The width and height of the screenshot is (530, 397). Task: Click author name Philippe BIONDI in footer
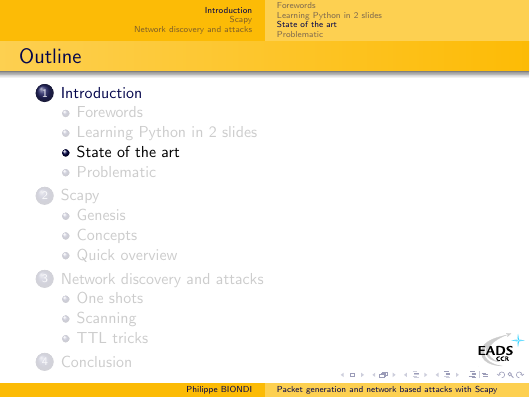[x=219, y=389]
